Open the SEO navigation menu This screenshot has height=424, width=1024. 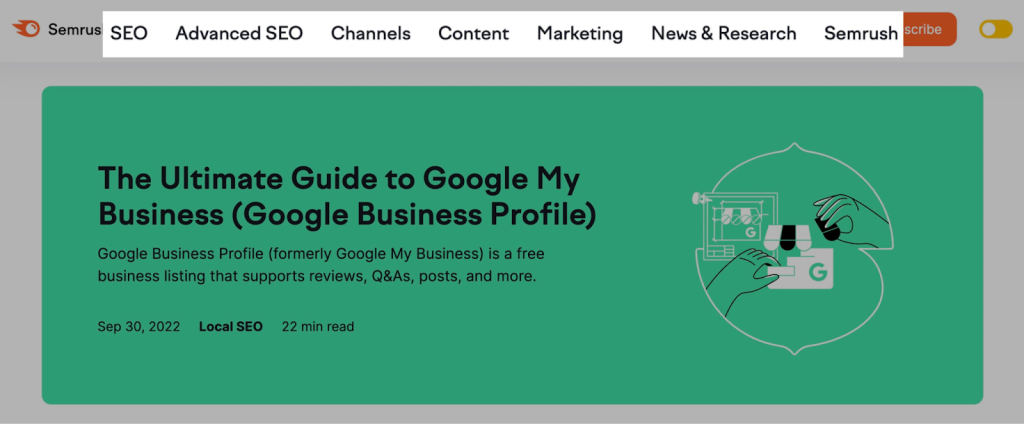[129, 33]
